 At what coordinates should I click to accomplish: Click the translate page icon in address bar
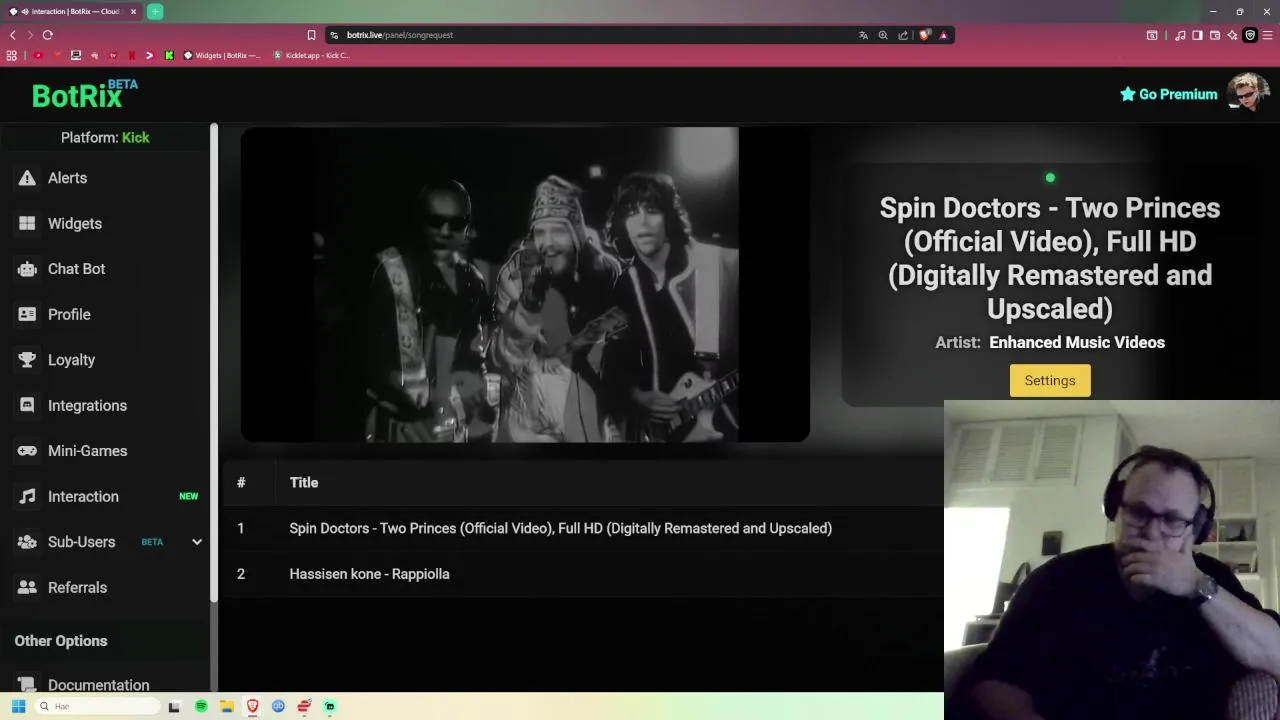[863, 35]
